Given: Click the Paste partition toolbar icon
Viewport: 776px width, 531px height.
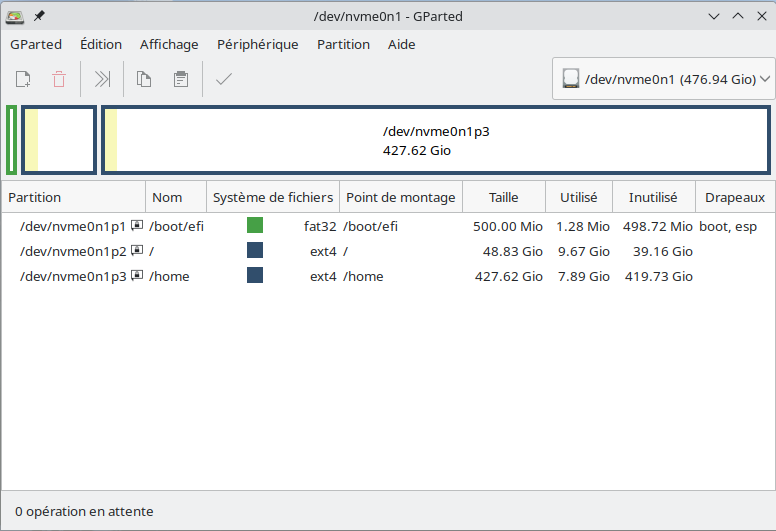Looking at the screenshot, I should pos(181,79).
